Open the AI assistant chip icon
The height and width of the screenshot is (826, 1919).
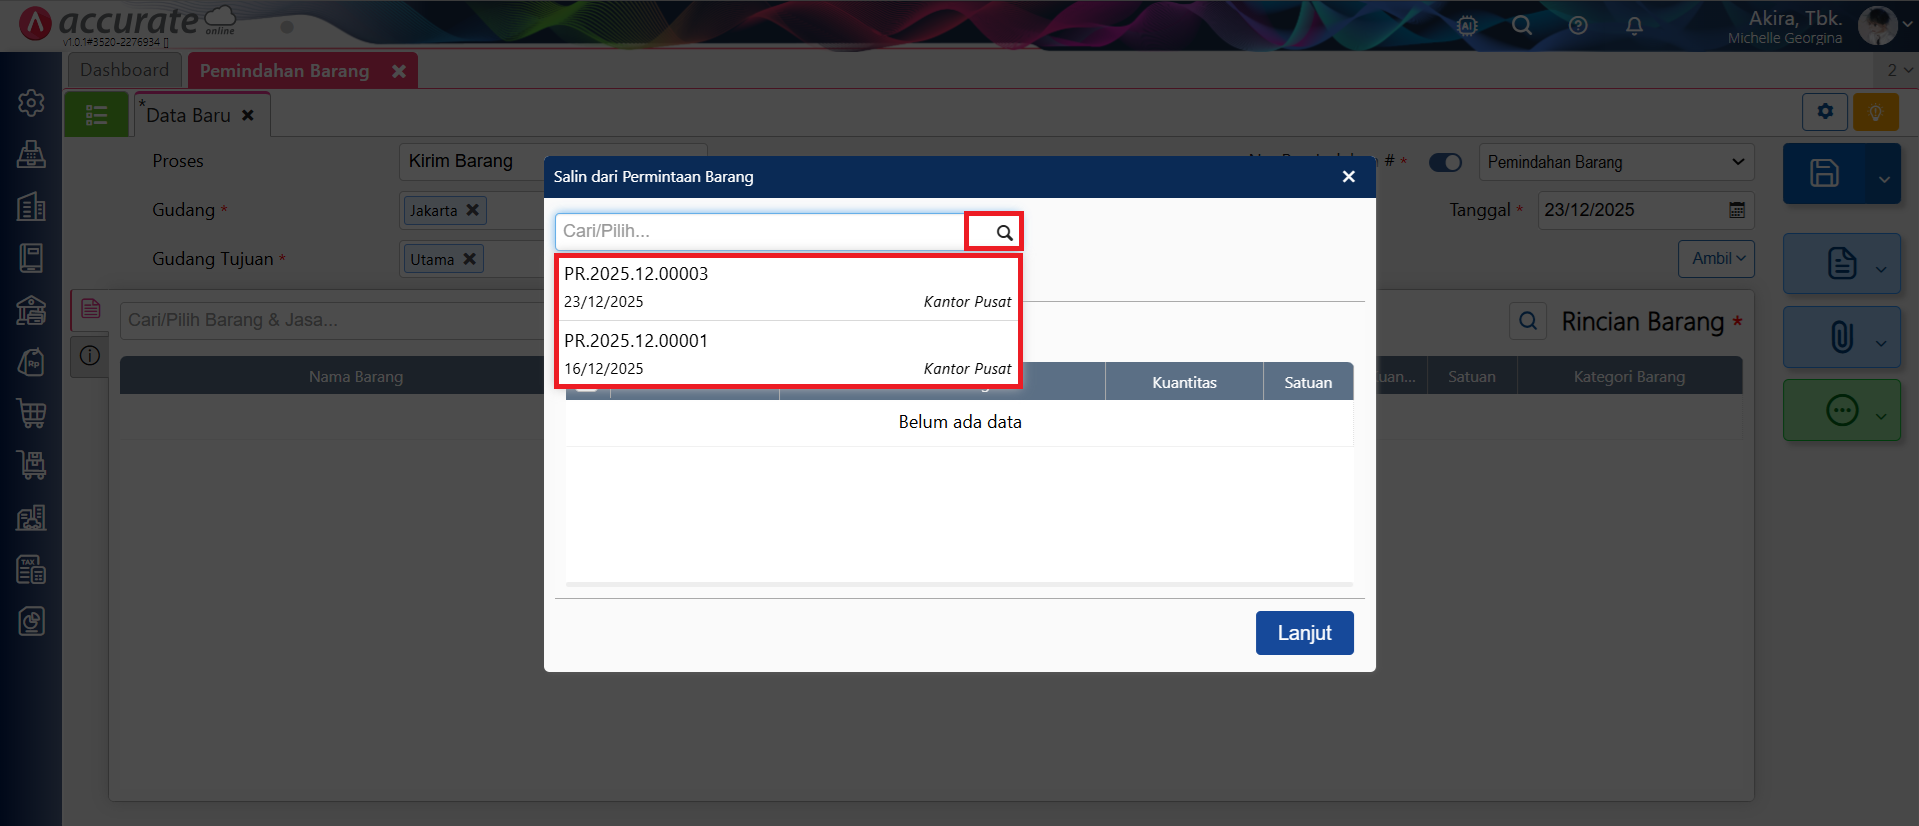click(x=1467, y=26)
